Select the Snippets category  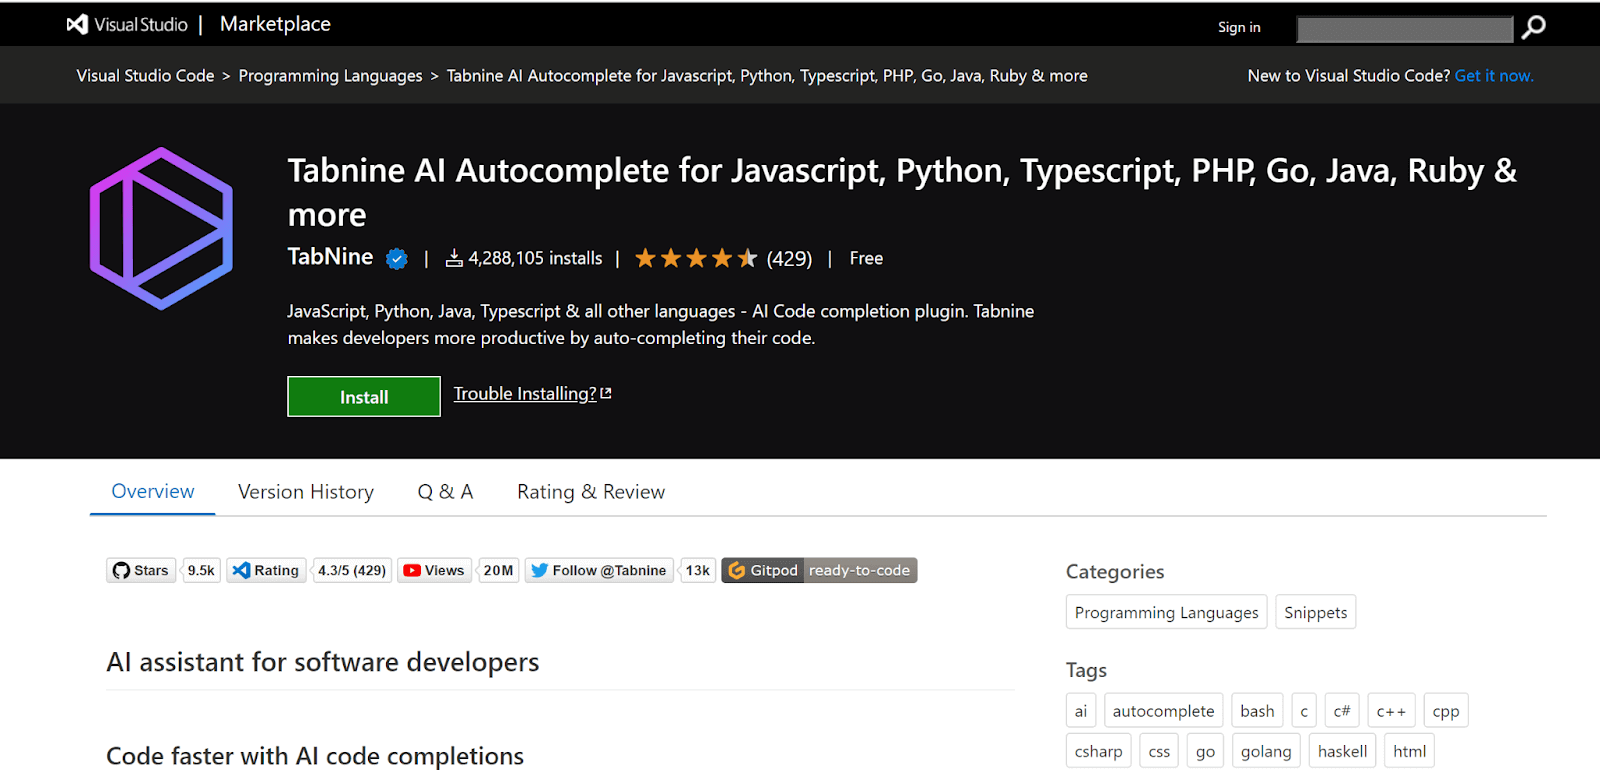click(x=1316, y=612)
